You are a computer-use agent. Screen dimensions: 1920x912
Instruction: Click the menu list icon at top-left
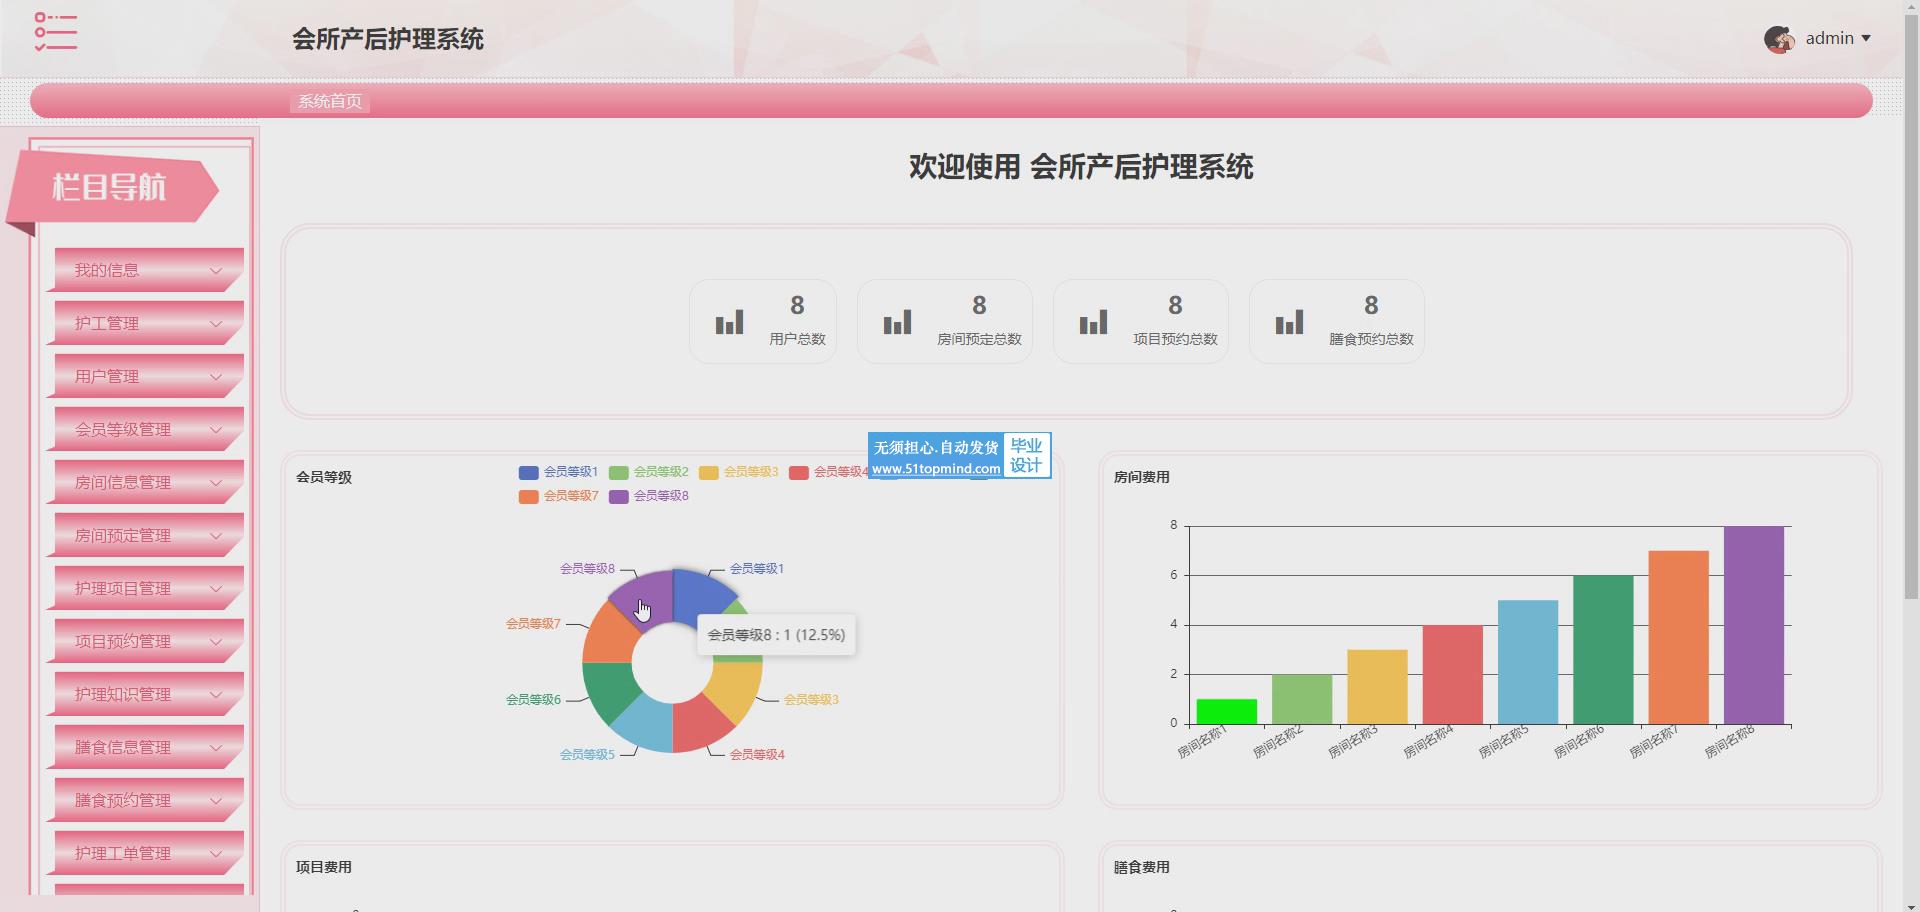[x=55, y=32]
